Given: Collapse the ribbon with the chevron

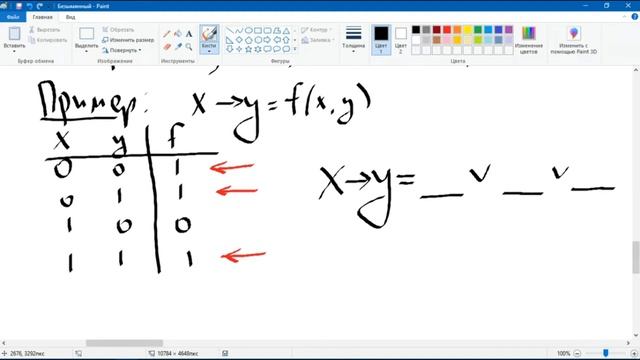Looking at the screenshot, I should tap(624, 17).
